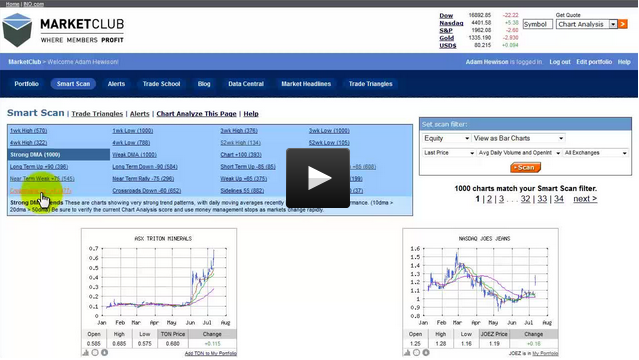The width and height of the screenshot is (639, 360).
Task: Play the video with the center play button
Action: pyautogui.click(x=318, y=178)
